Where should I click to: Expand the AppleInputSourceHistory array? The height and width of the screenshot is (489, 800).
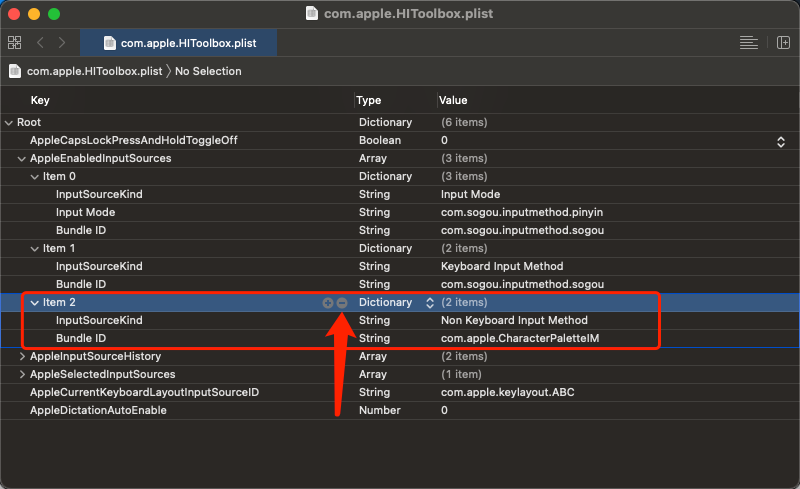(22, 356)
